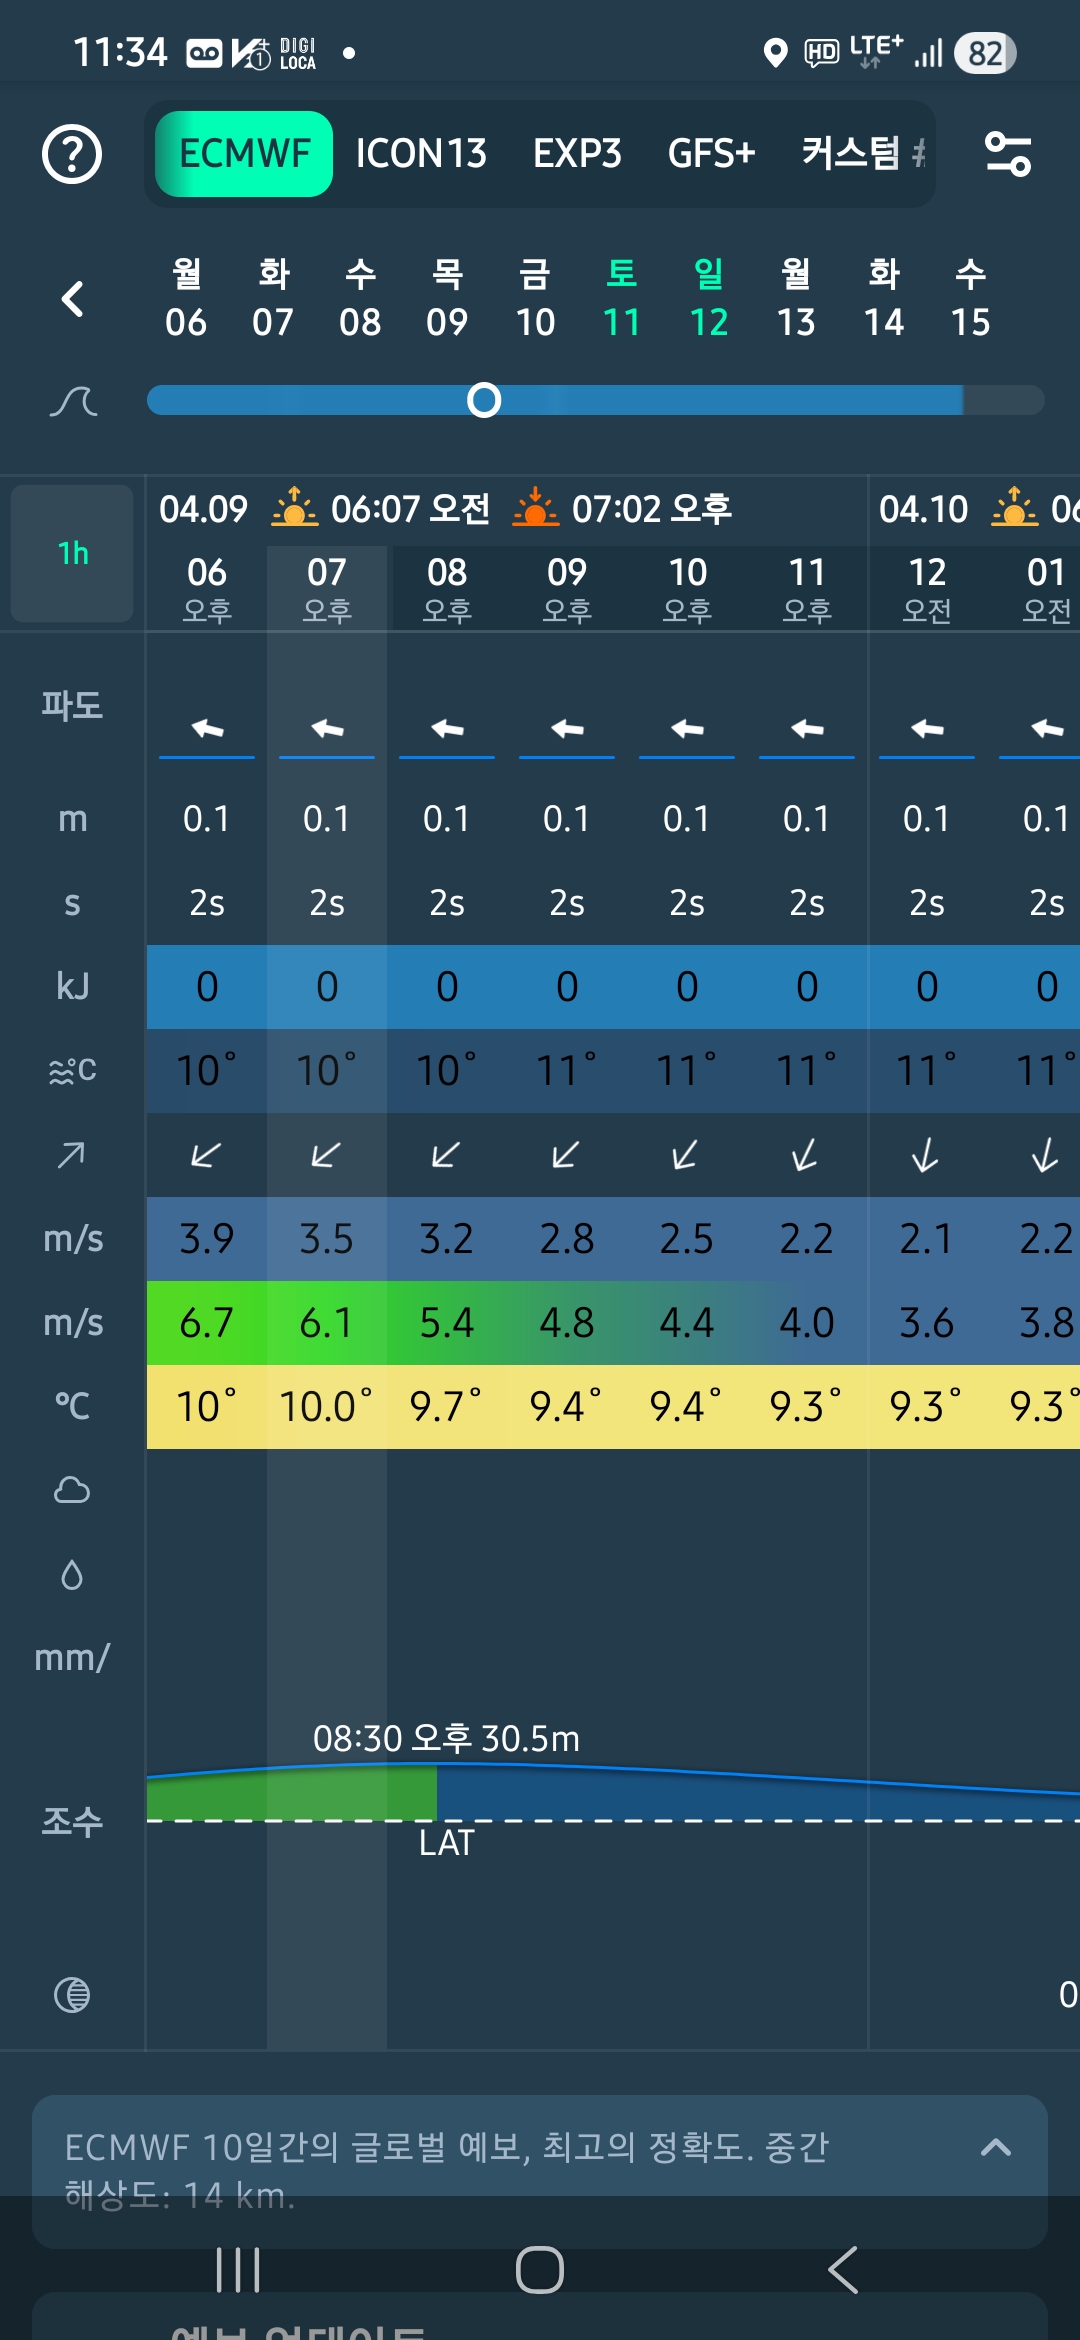
Task: Tap the moon phase icon
Action: click(72, 1995)
